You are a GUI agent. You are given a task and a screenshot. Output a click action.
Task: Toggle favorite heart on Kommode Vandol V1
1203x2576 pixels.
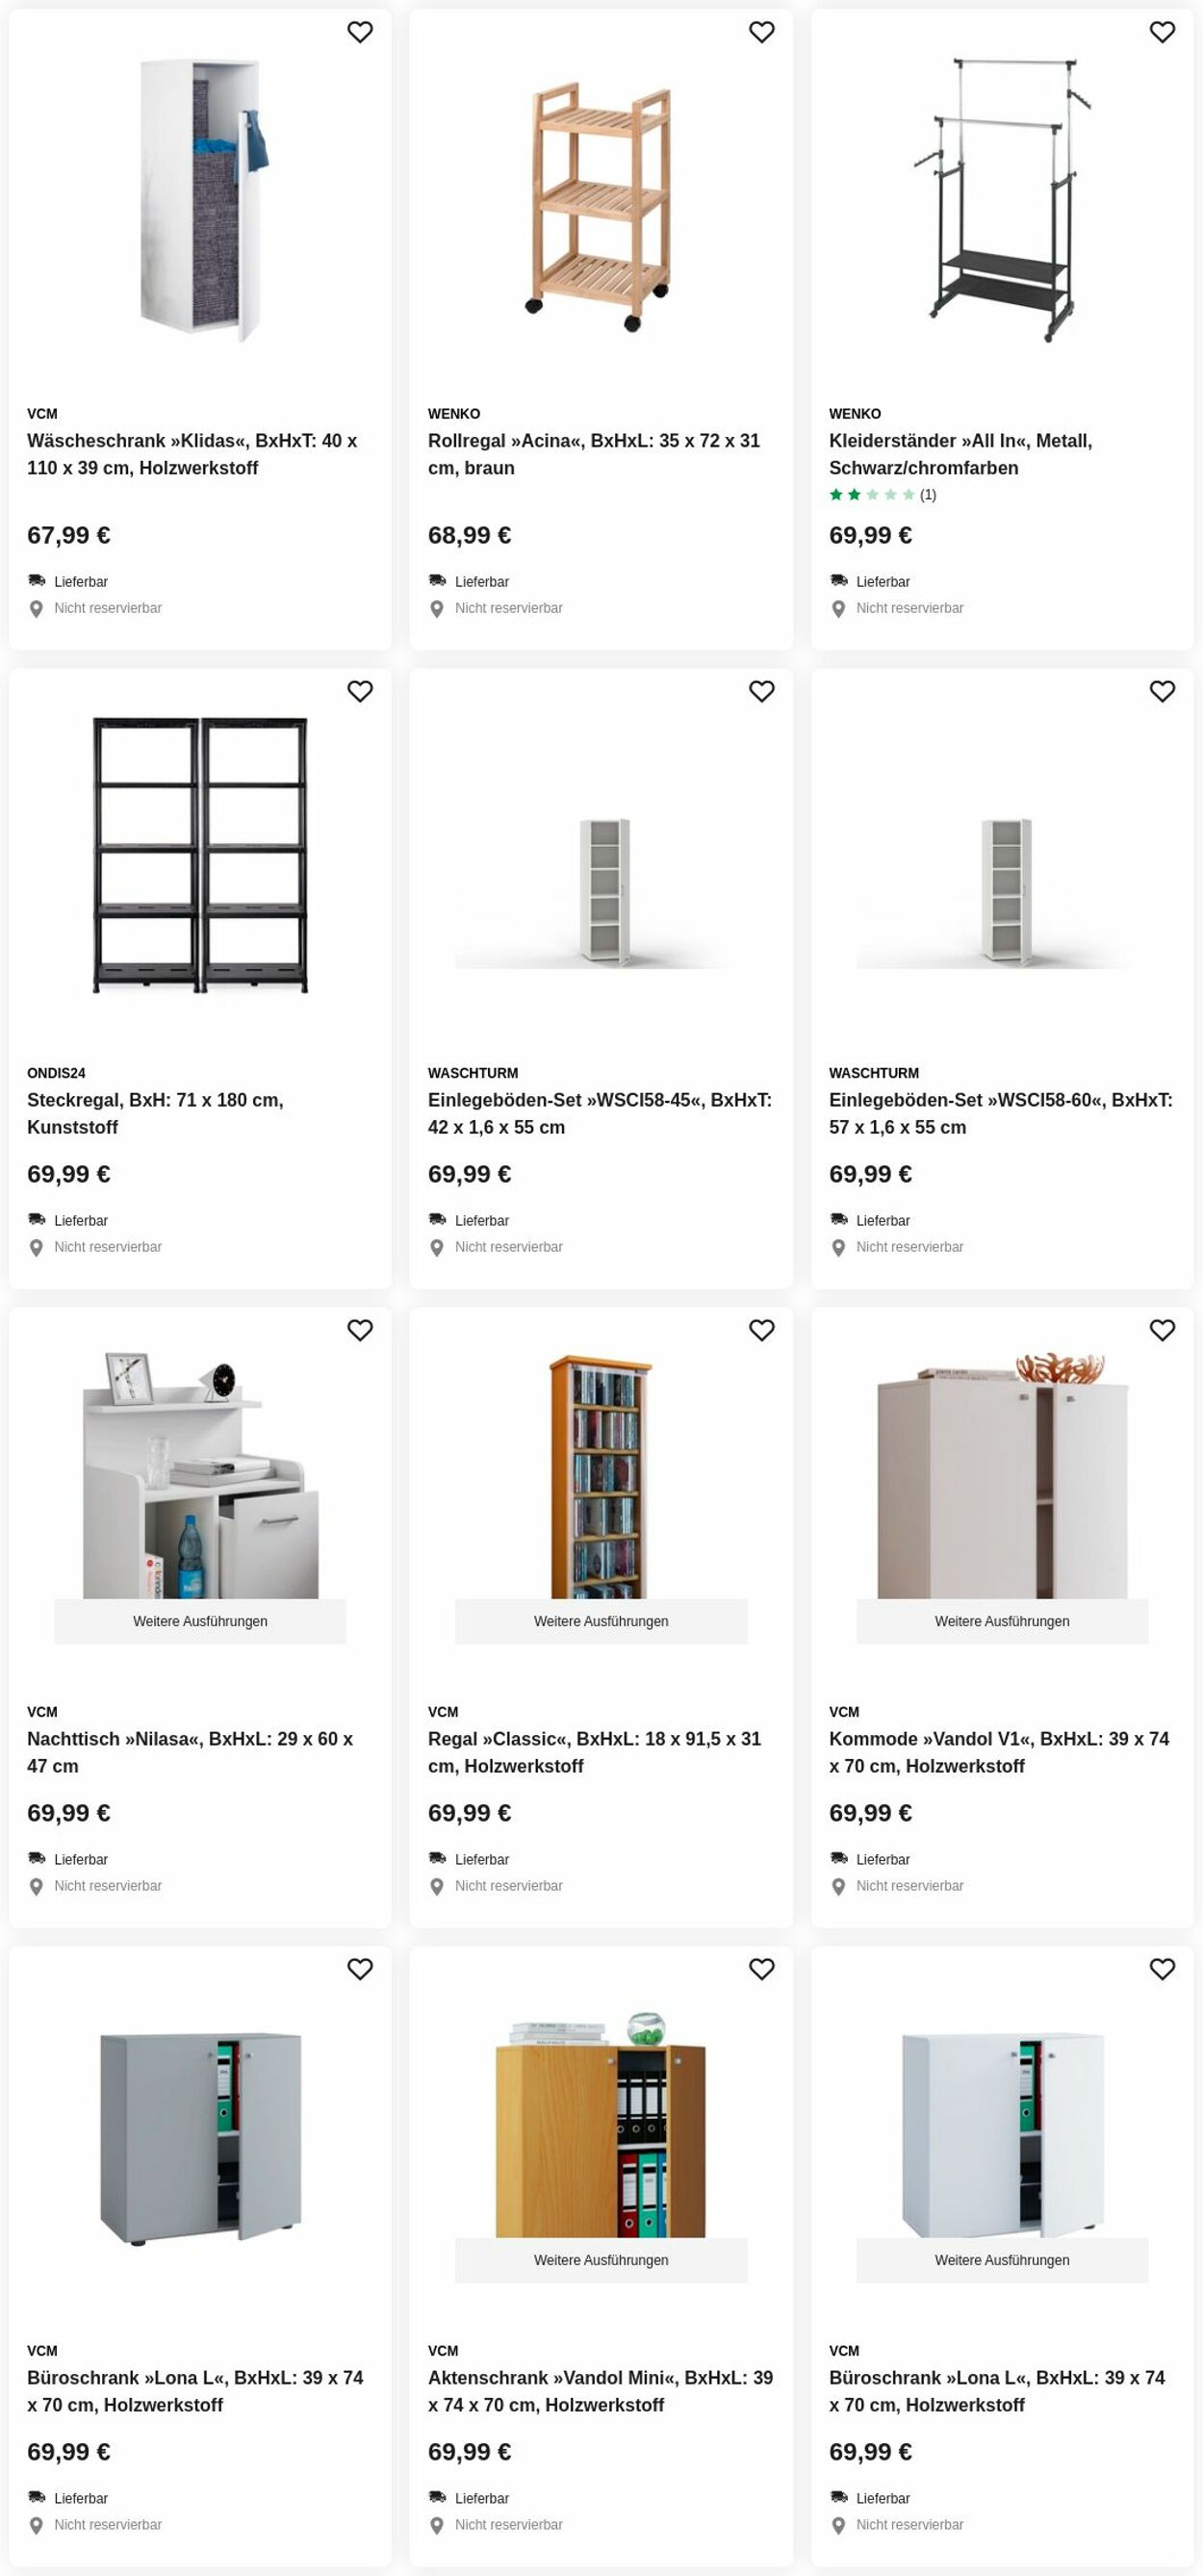[1162, 1330]
